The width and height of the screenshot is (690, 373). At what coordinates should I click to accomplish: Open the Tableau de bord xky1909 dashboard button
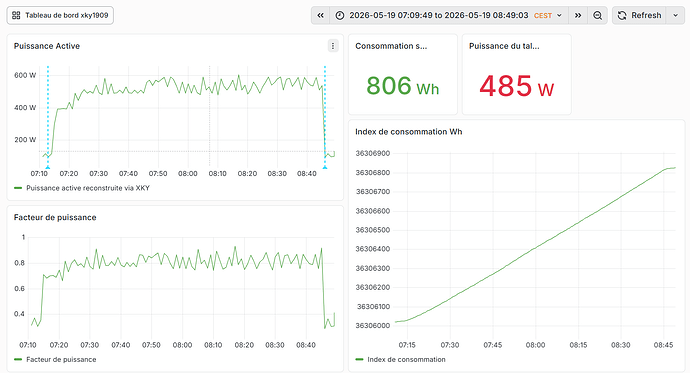pos(60,15)
